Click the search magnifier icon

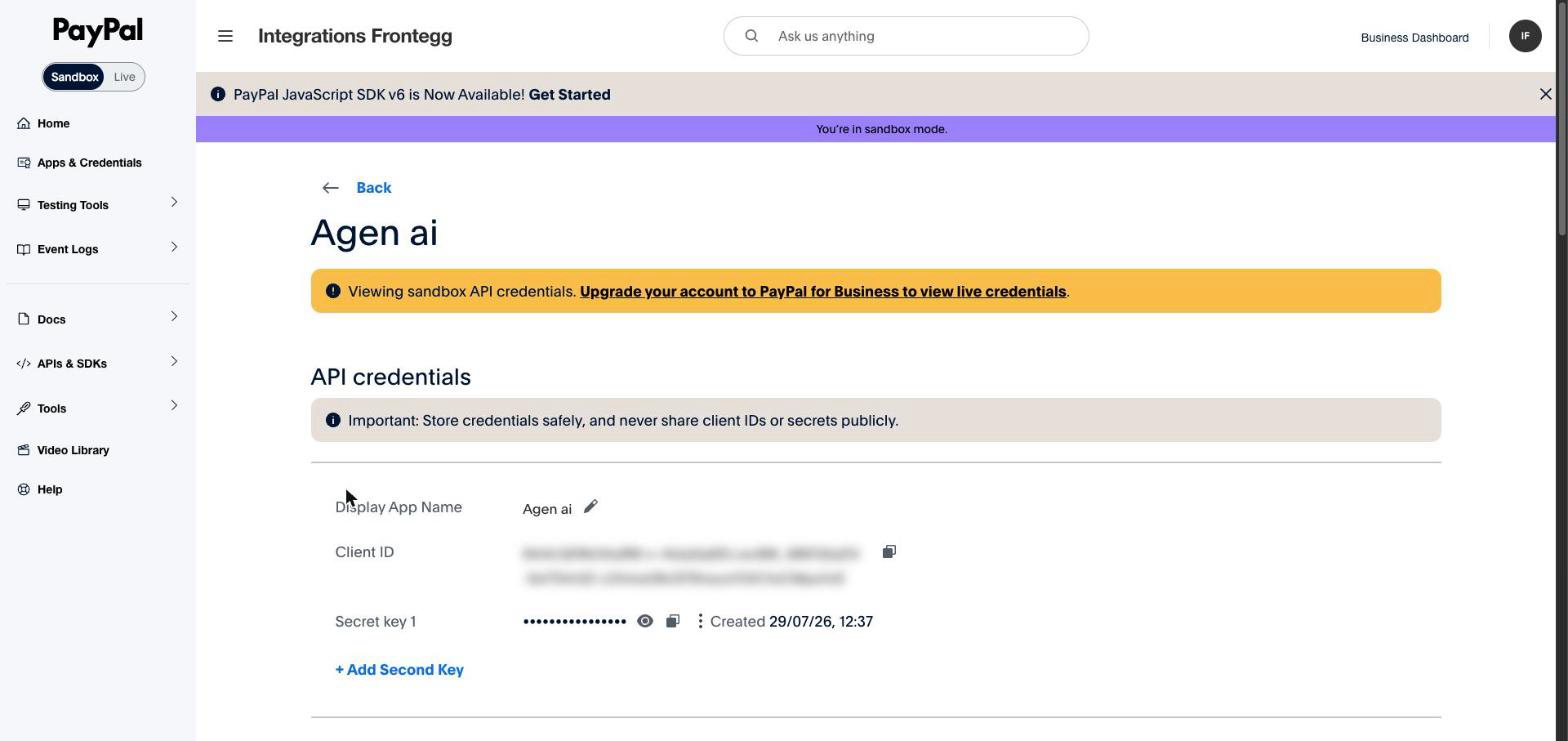coord(751,36)
